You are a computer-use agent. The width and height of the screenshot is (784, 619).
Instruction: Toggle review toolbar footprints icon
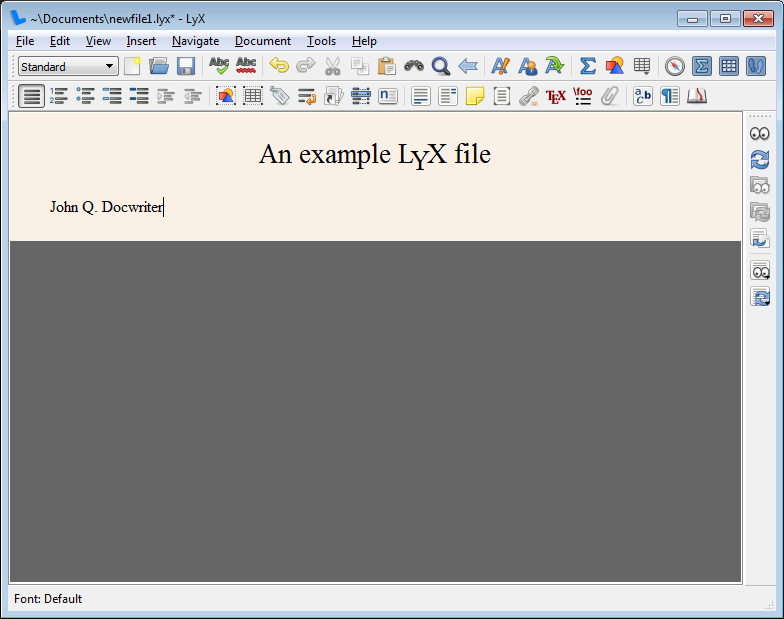pyautogui.click(x=756, y=66)
